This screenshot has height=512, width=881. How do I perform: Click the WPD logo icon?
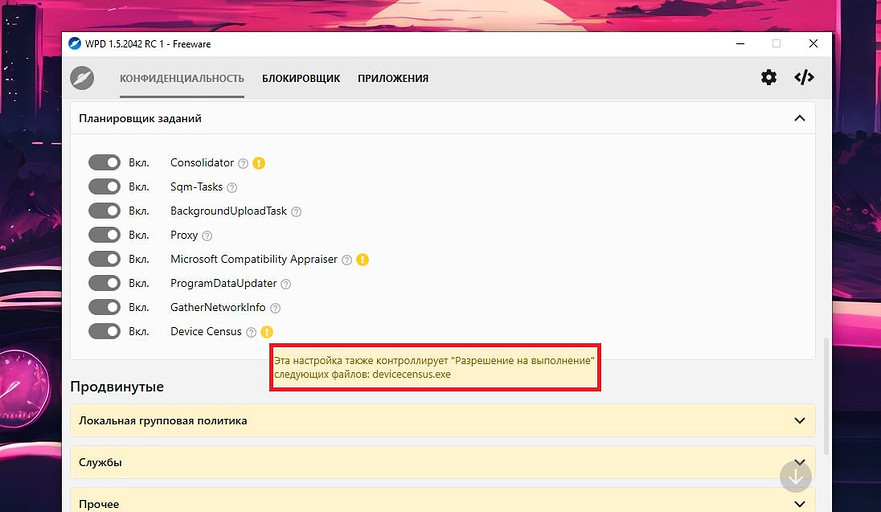82,78
